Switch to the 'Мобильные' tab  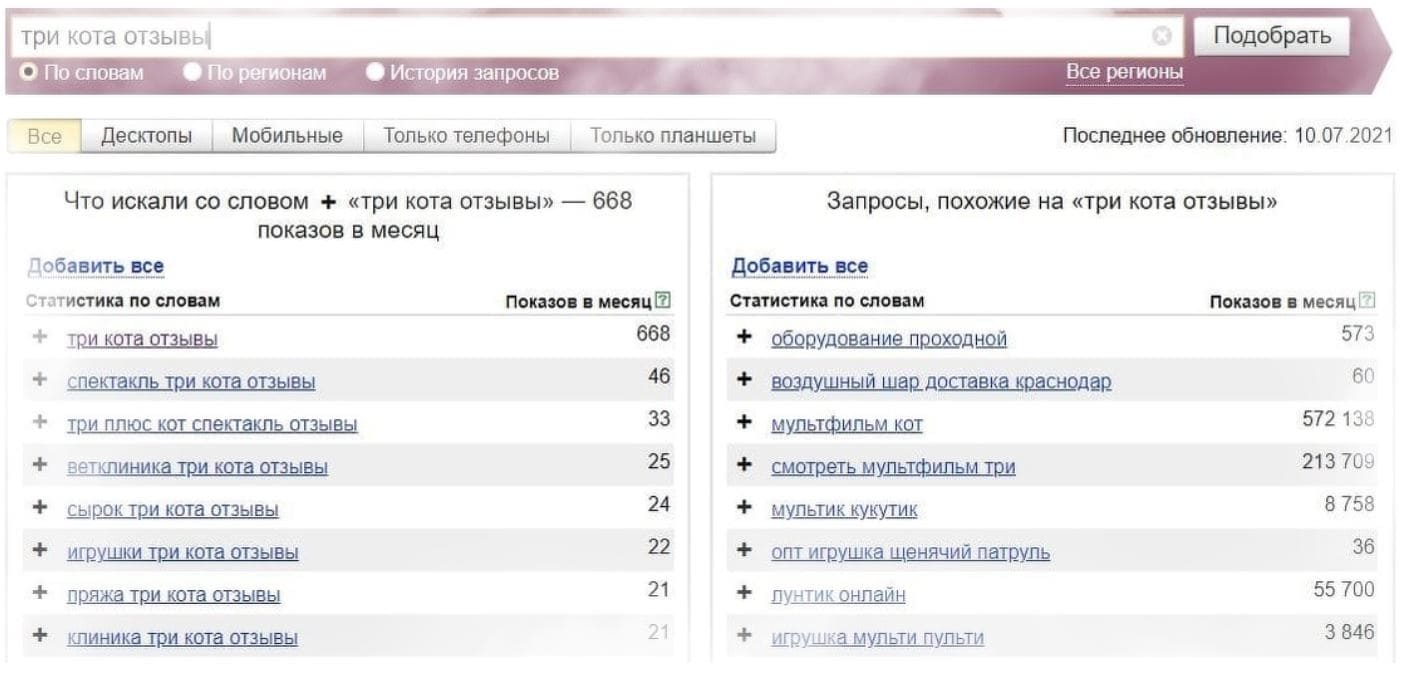pos(287,136)
